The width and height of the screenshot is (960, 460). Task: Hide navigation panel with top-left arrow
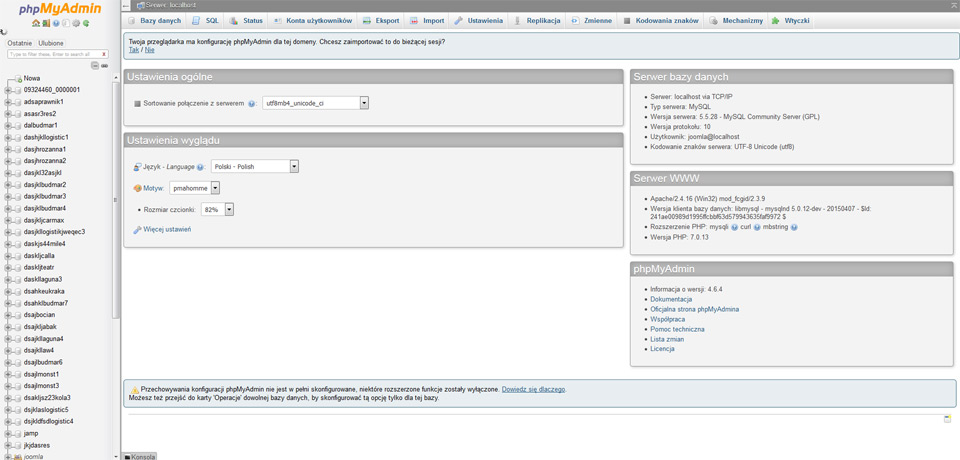[126, 5]
